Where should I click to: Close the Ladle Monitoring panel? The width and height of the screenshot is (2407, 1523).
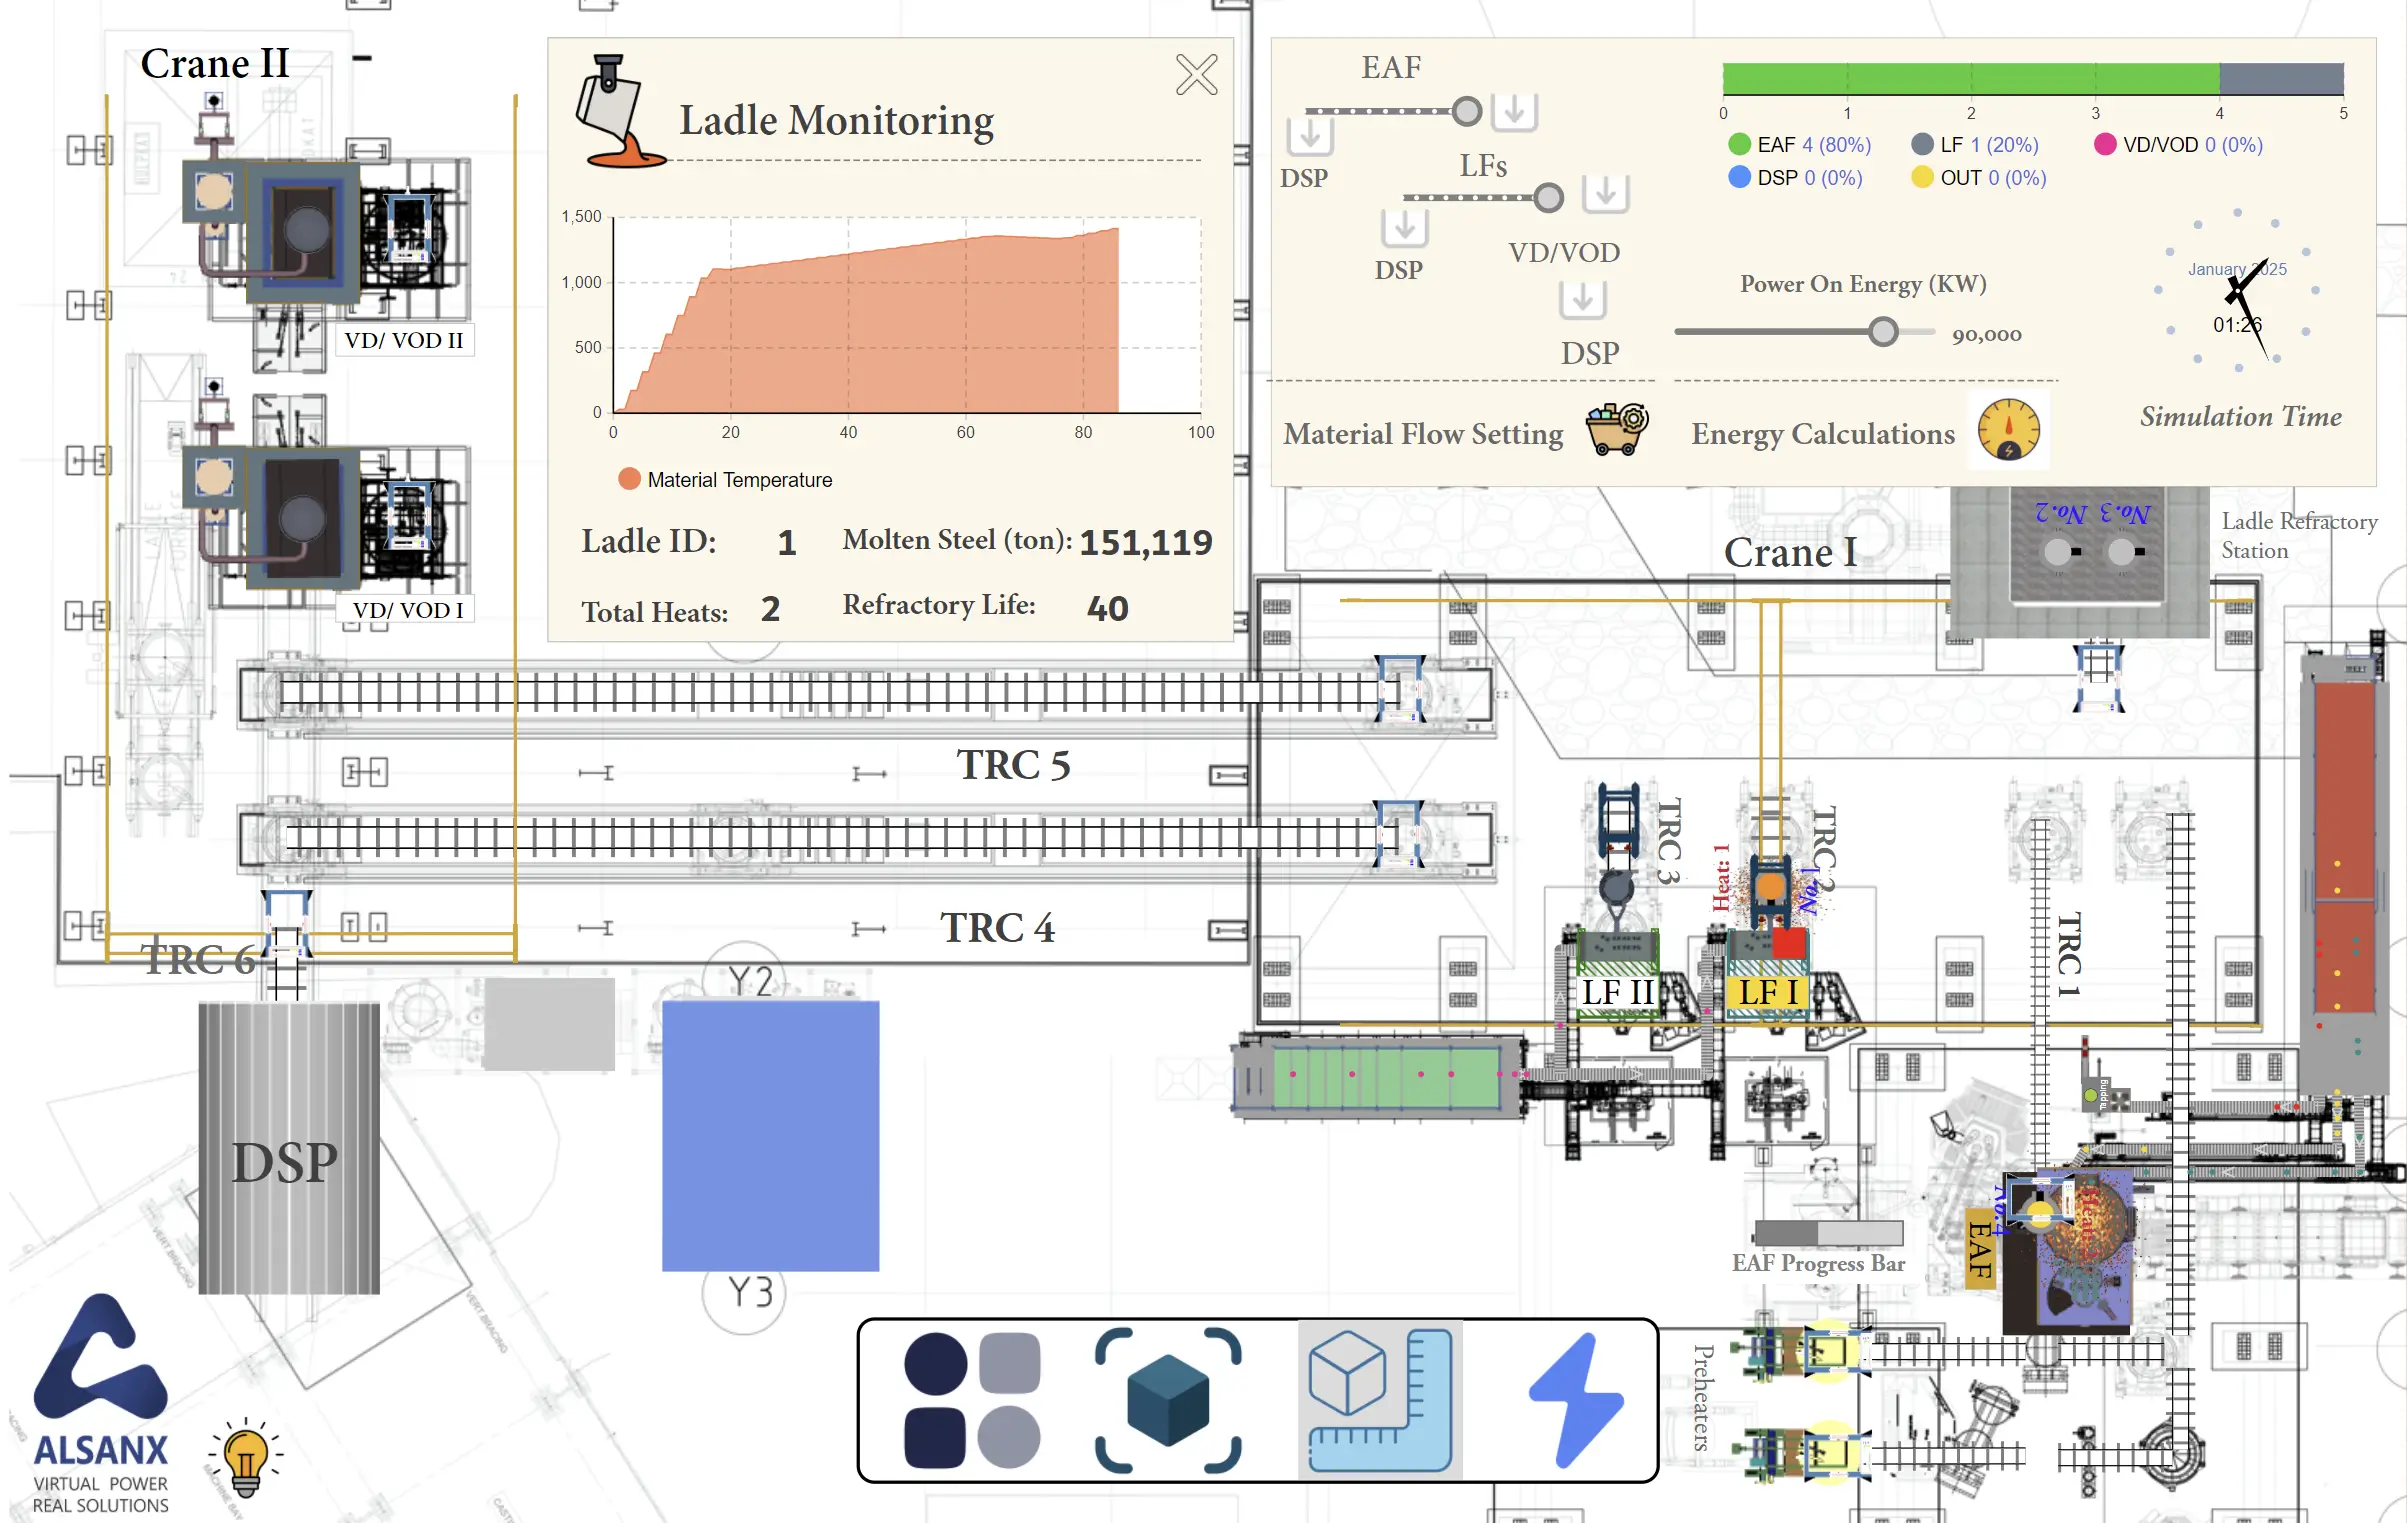[1196, 75]
